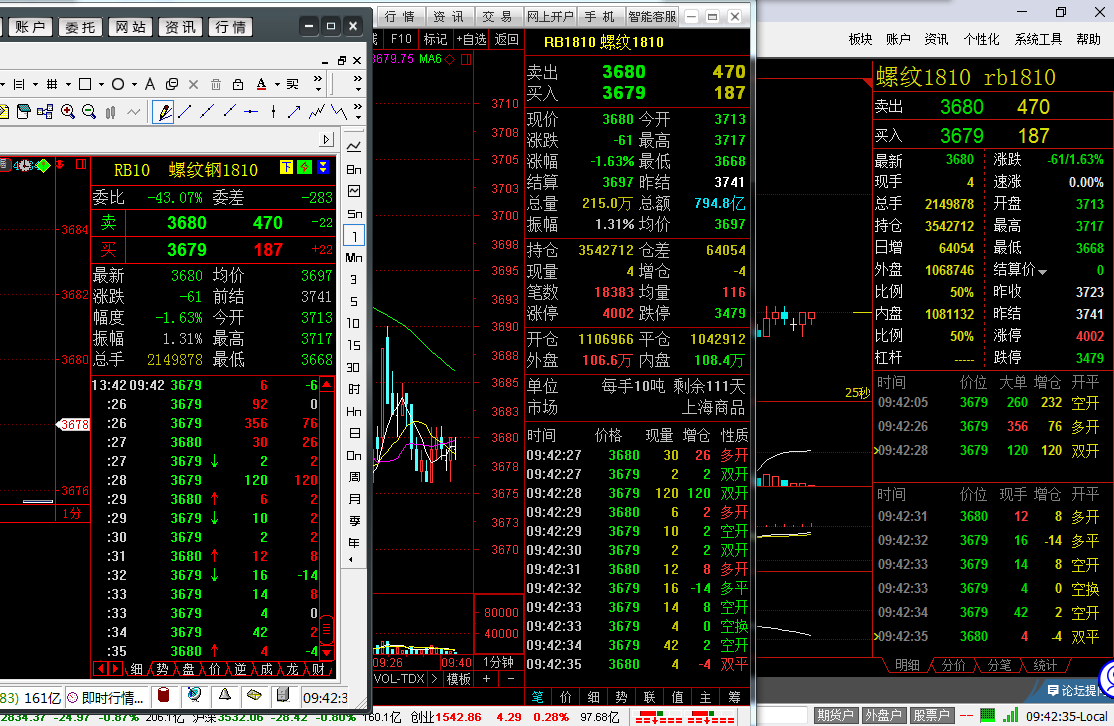Click the zoom out magnifier icon
The height and width of the screenshot is (726, 1114).
(x=89, y=112)
